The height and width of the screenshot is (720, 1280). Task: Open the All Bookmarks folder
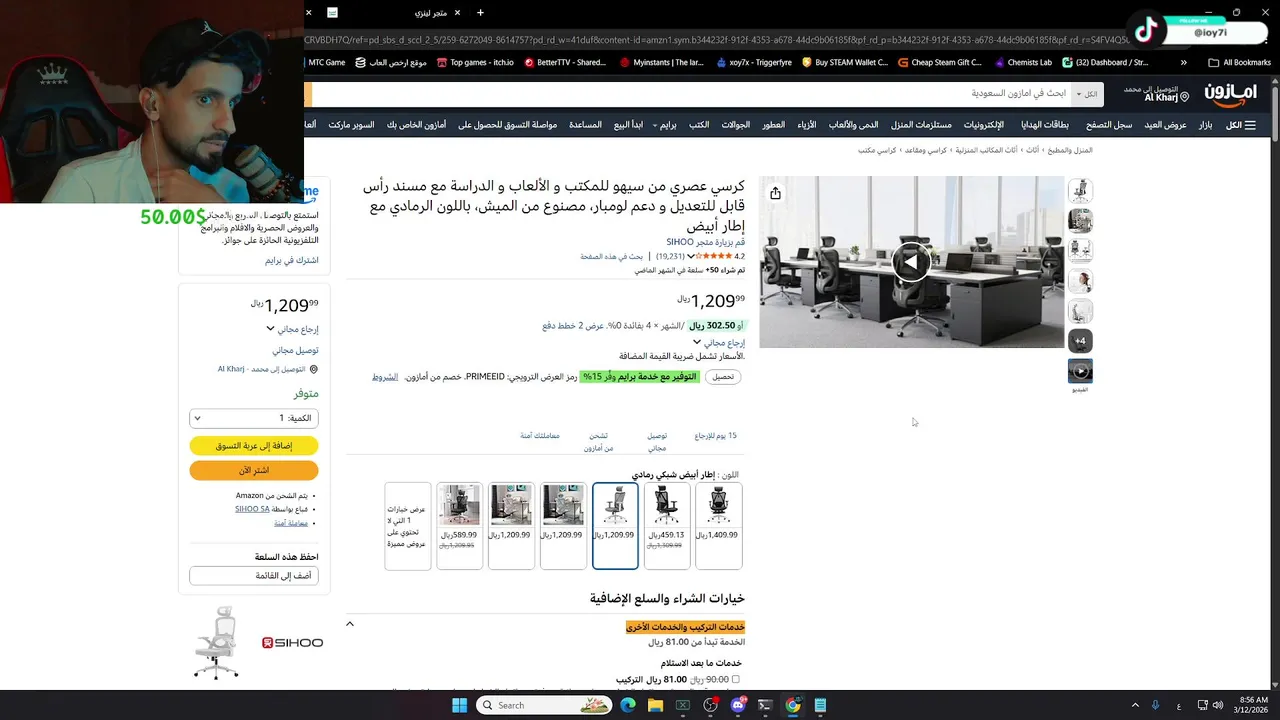coord(1240,62)
